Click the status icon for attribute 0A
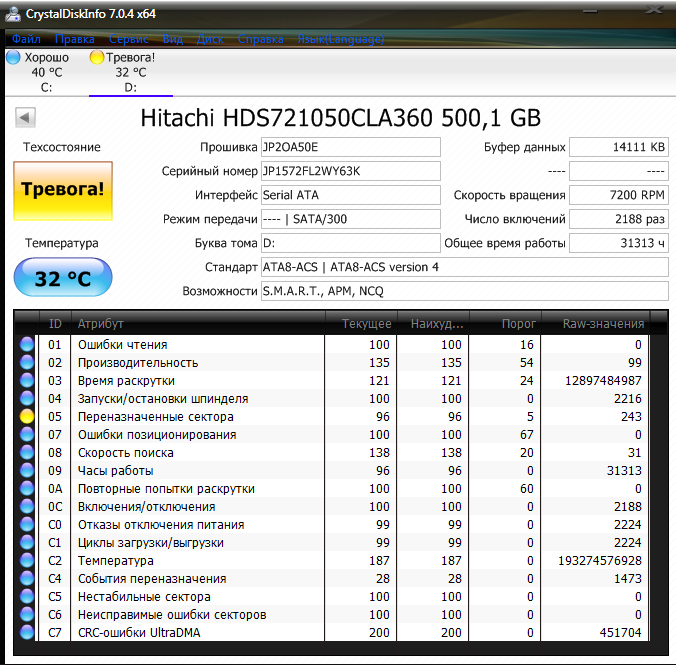676x665 pixels. 27,489
